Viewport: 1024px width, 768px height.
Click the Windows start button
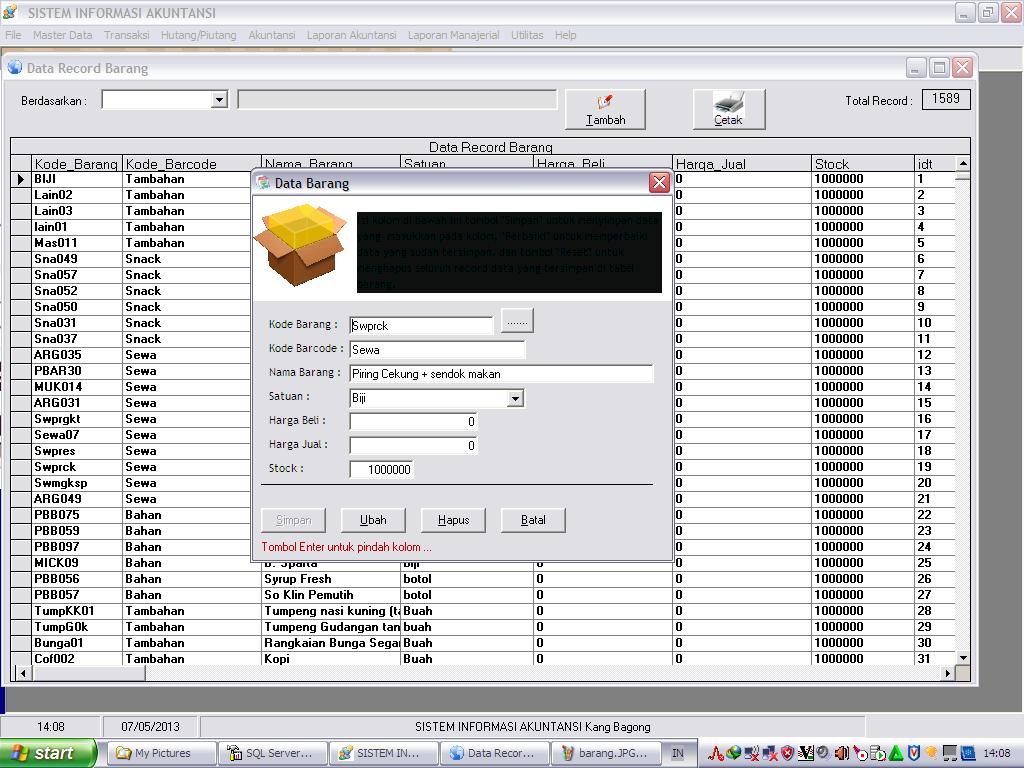[49, 753]
